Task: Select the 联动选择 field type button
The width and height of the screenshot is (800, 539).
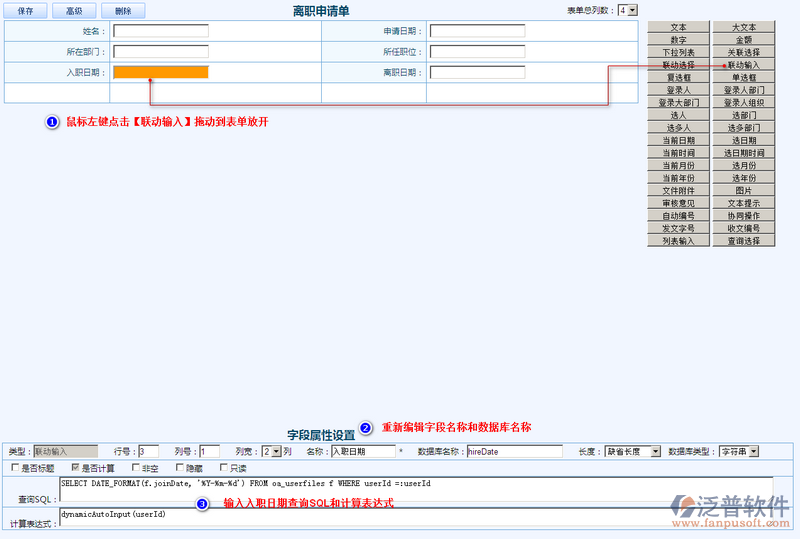Action: 679,65
